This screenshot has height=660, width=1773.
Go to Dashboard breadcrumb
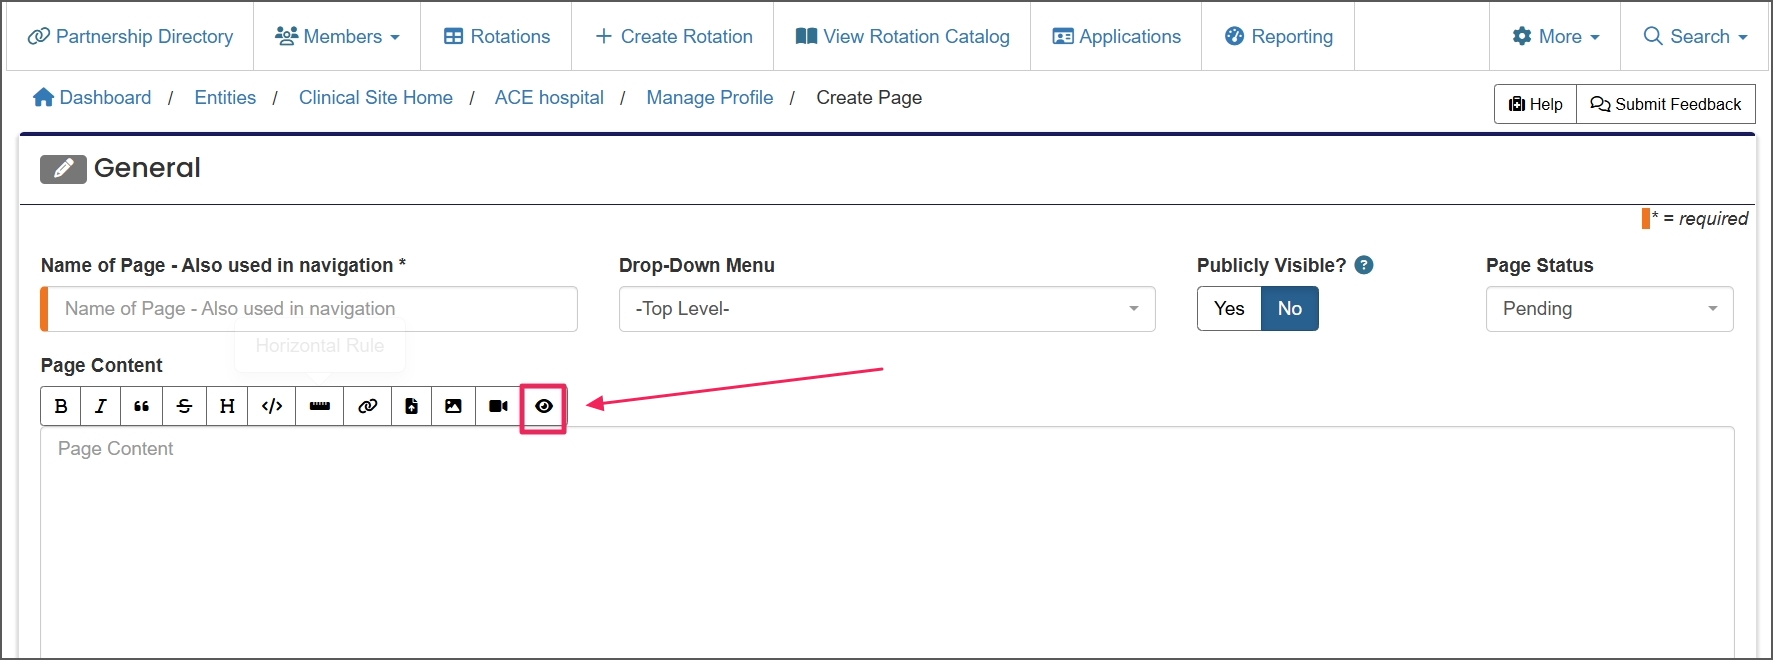point(92,97)
